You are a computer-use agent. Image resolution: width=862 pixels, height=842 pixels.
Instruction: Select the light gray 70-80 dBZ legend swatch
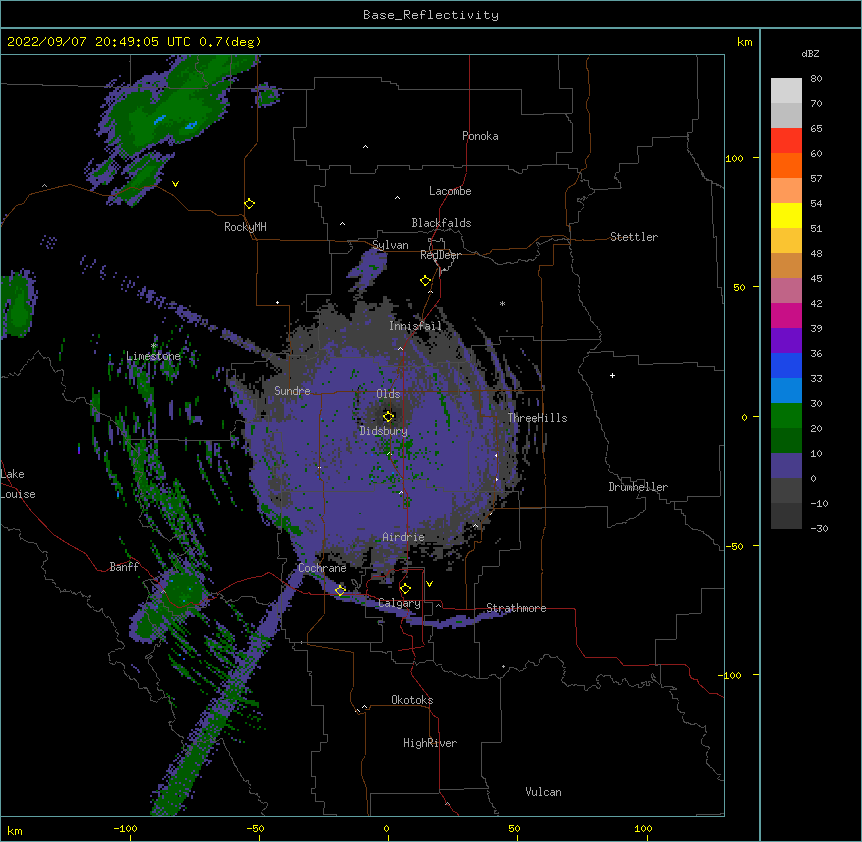[x=786, y=91]
